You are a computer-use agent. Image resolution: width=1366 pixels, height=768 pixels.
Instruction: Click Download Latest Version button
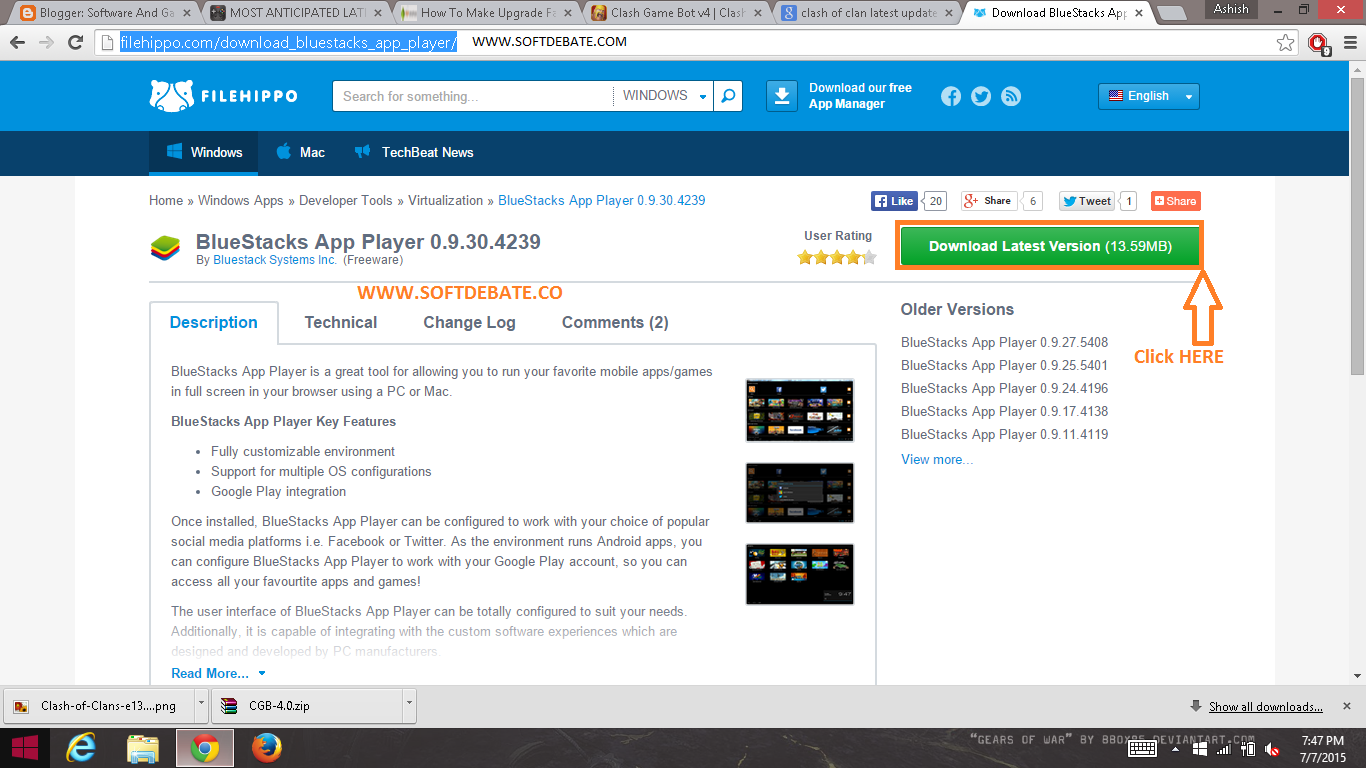1049,246
